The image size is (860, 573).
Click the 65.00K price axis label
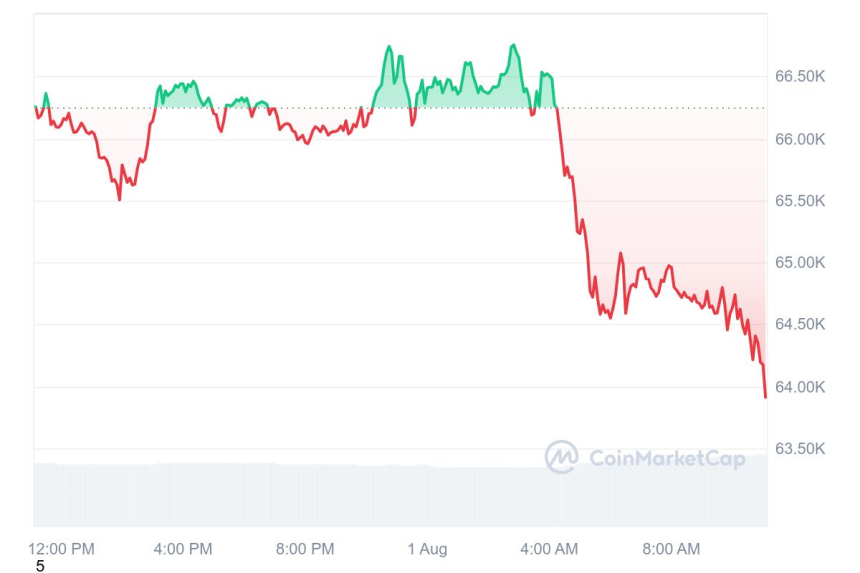coord(800,263)
